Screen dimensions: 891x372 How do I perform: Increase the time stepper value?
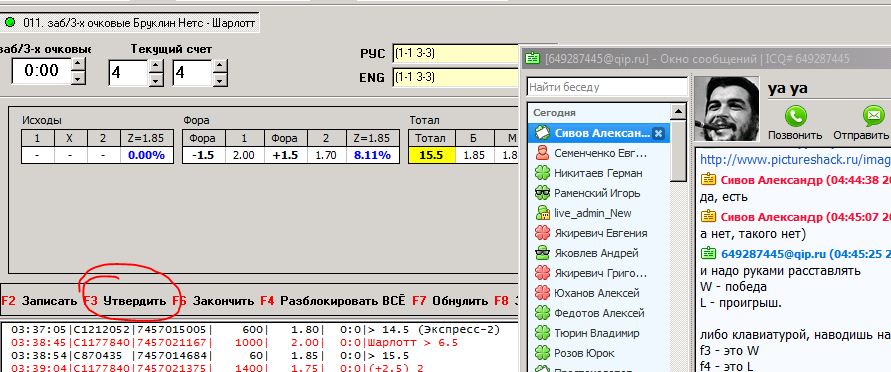78,64
